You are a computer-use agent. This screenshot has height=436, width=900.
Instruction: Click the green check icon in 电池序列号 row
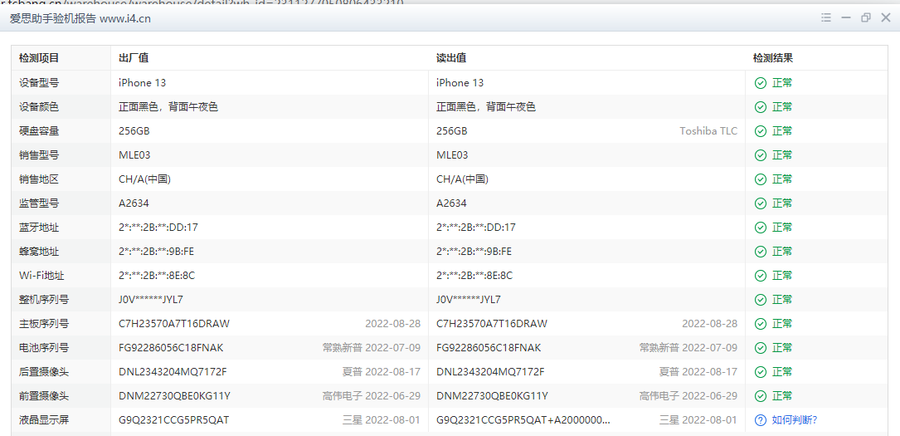(x=761, y=348)
